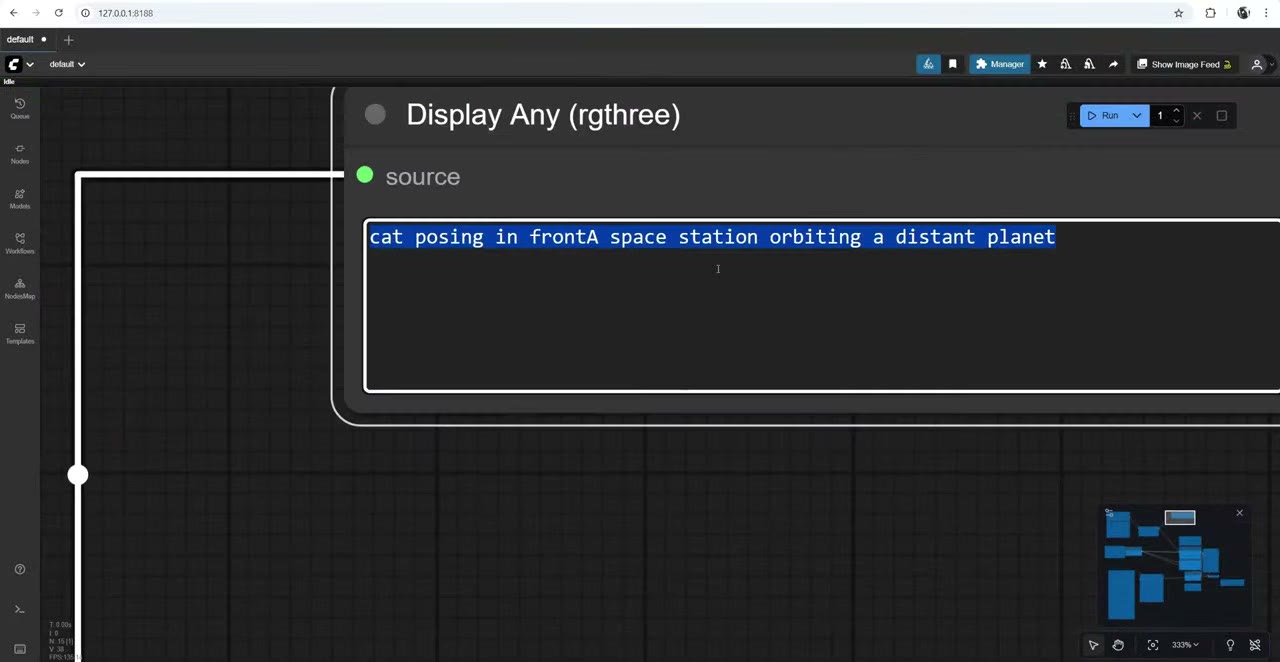Activate the hand pan mode icon
Screen dimensions: 1280x662
click(x=1118, y=645)
